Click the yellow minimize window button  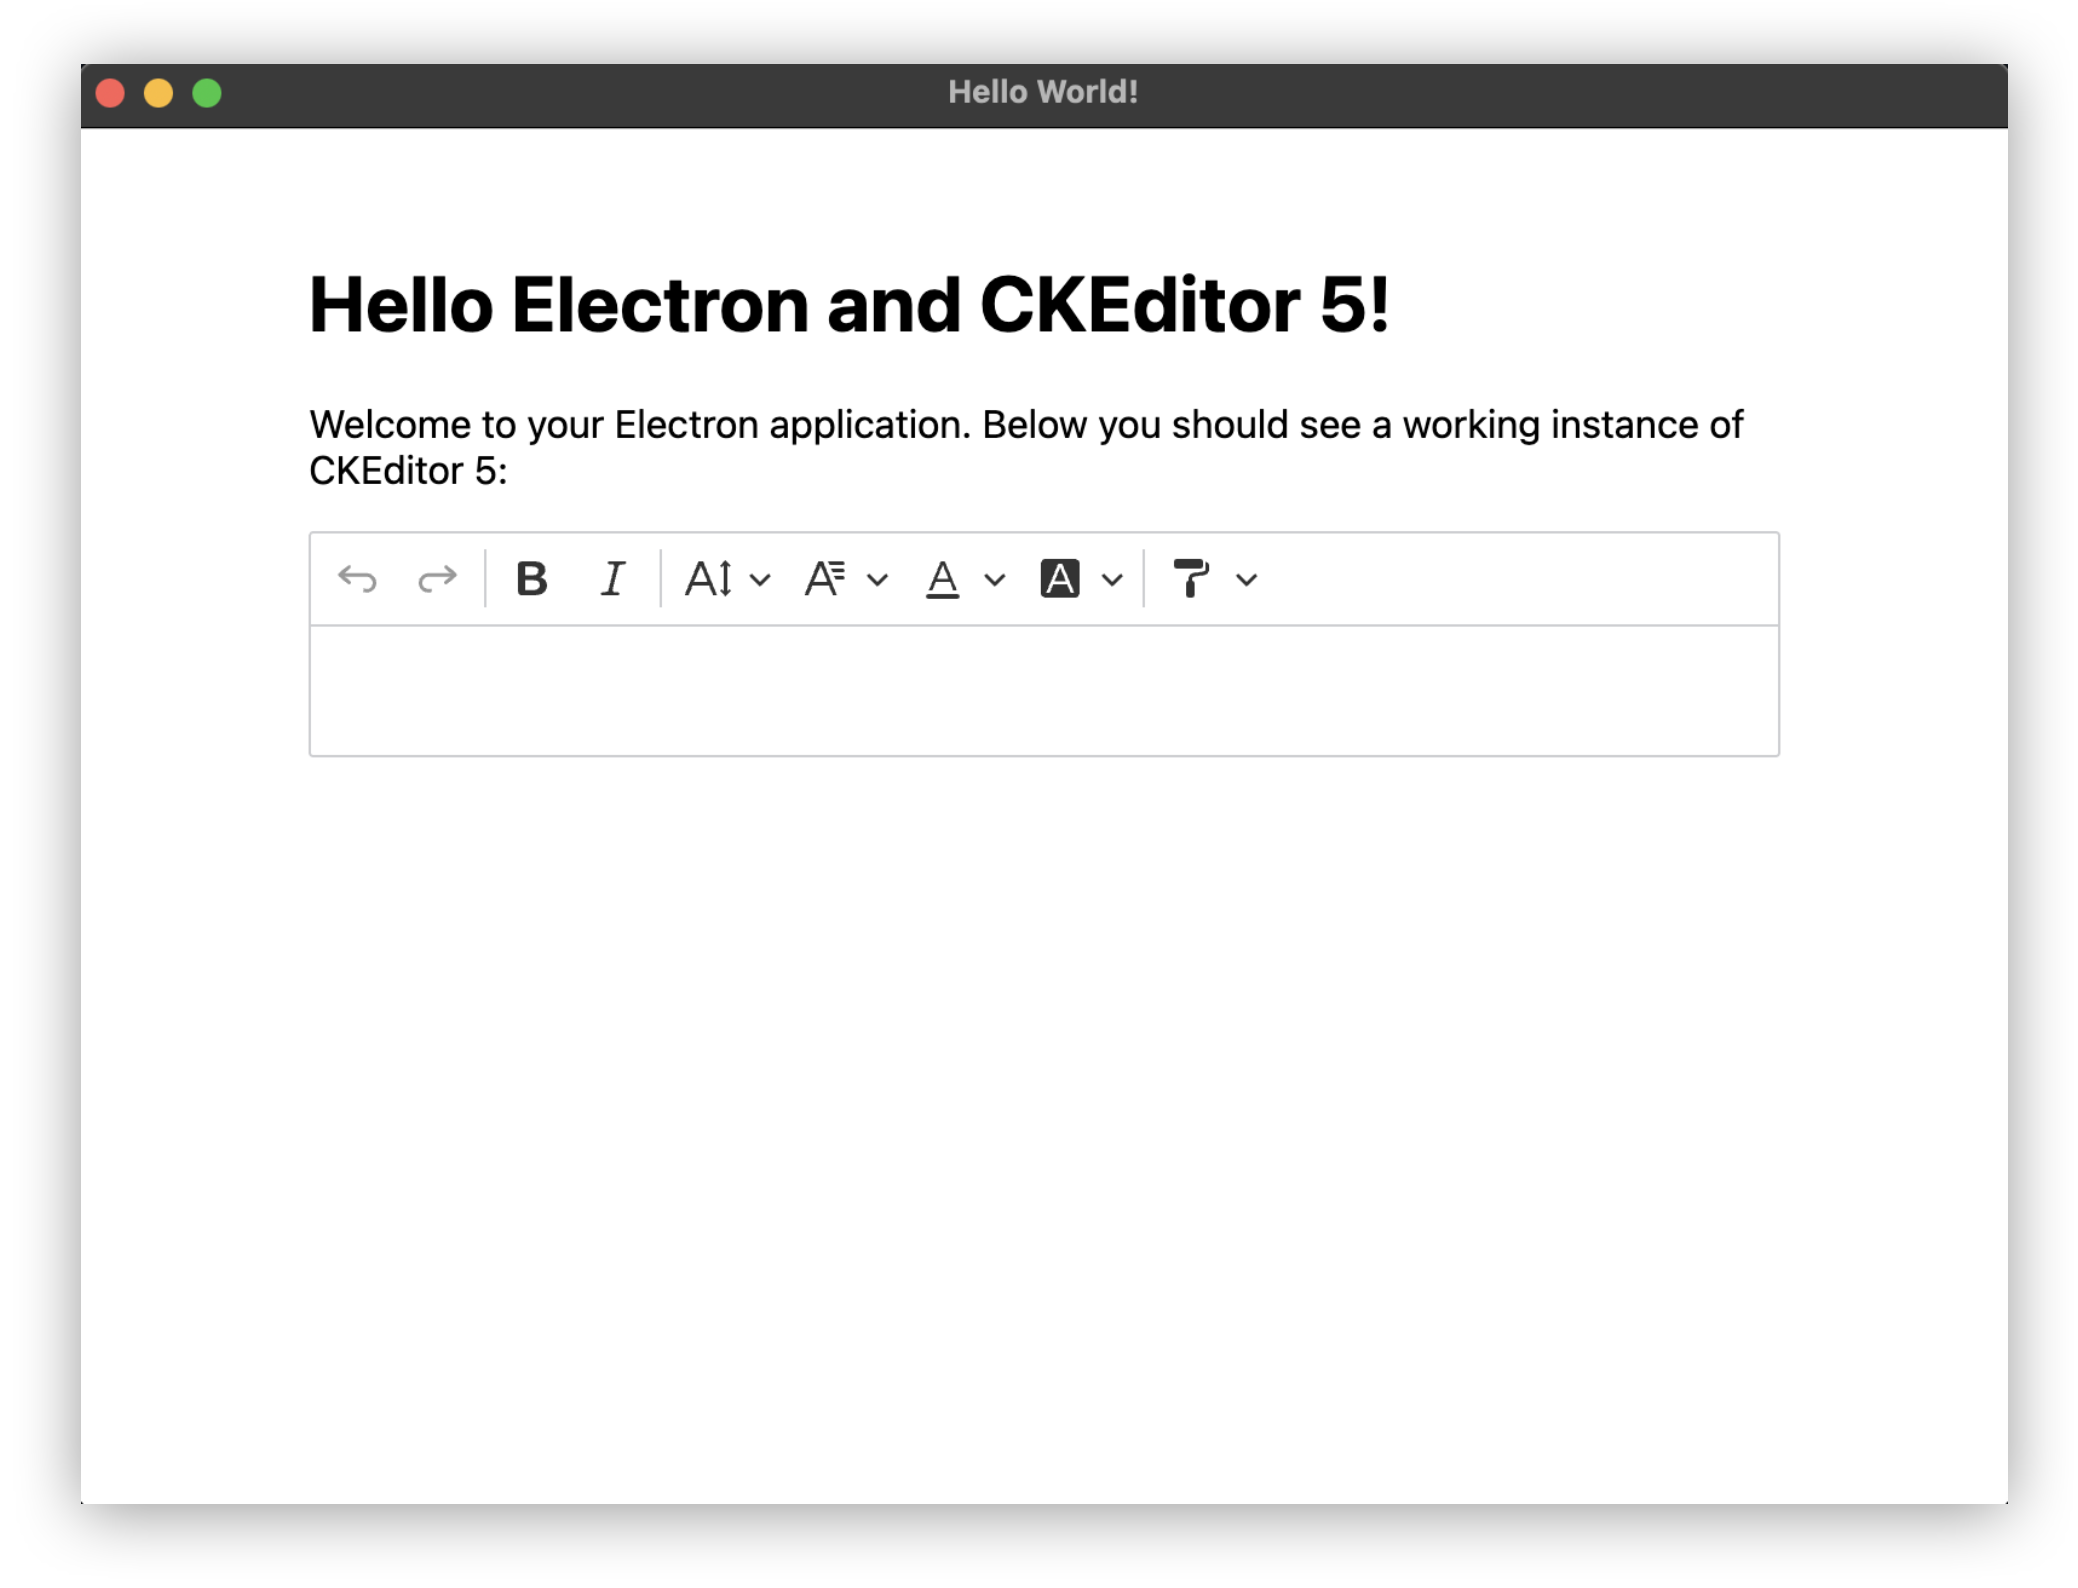tap(158, 92)
